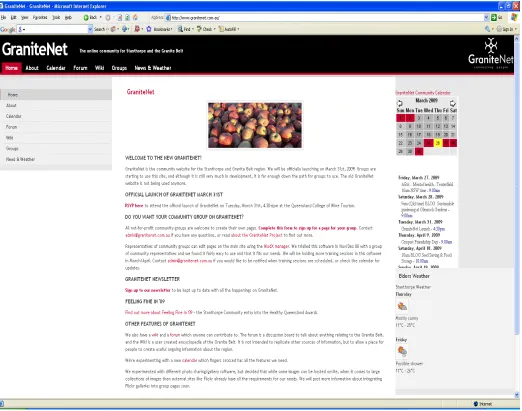The image size is (522, 411).
Task: Click the page vertical scrollbar
Action: (517, 217)
